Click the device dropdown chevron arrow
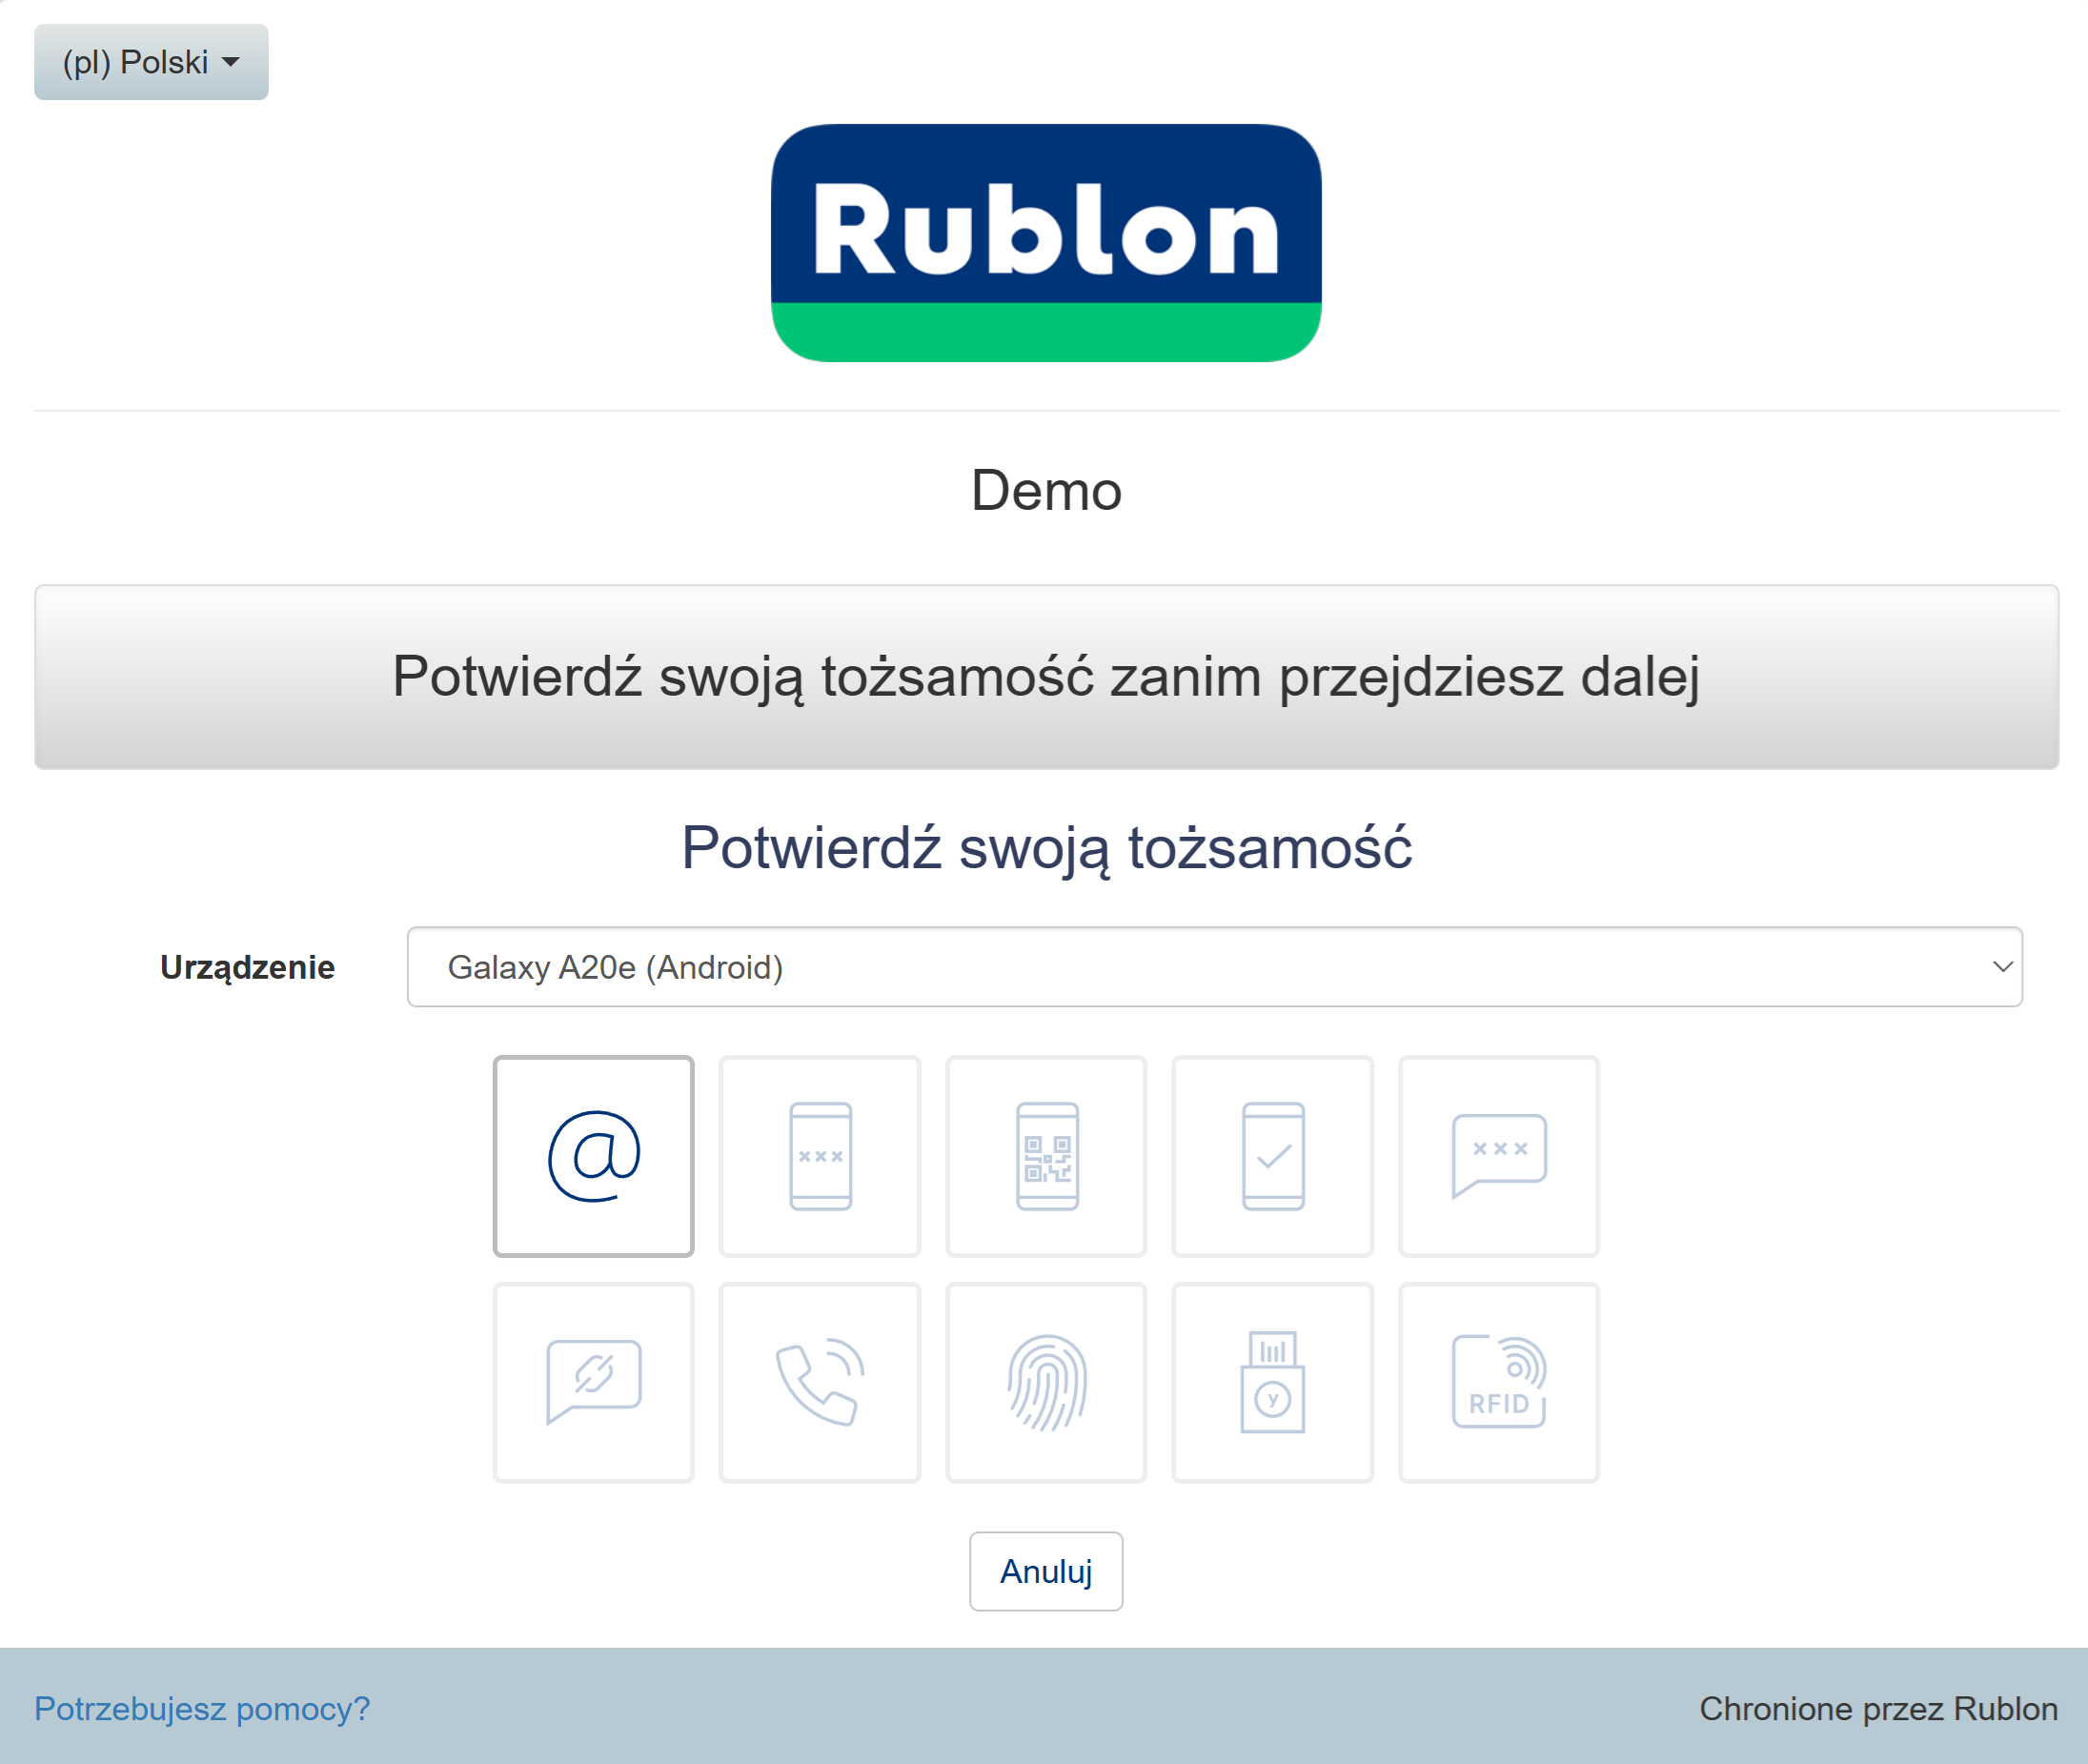The height and width of the screenshot is (1764, 2088). (2002, 966)
